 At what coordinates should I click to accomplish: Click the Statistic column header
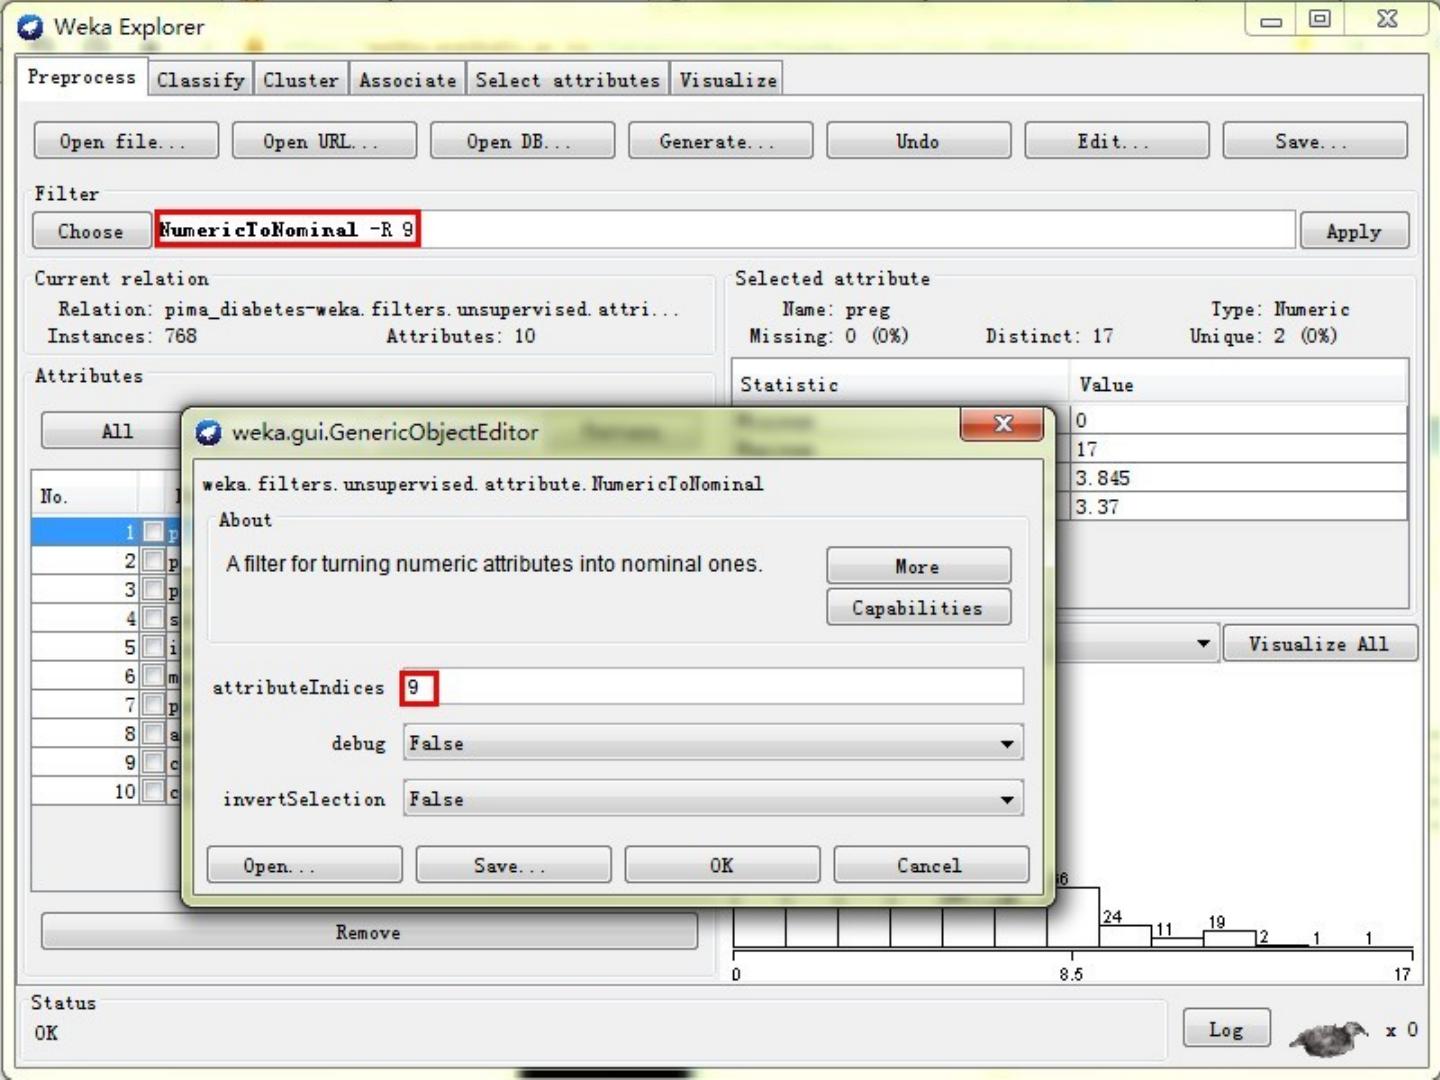[x=901, y=384]
